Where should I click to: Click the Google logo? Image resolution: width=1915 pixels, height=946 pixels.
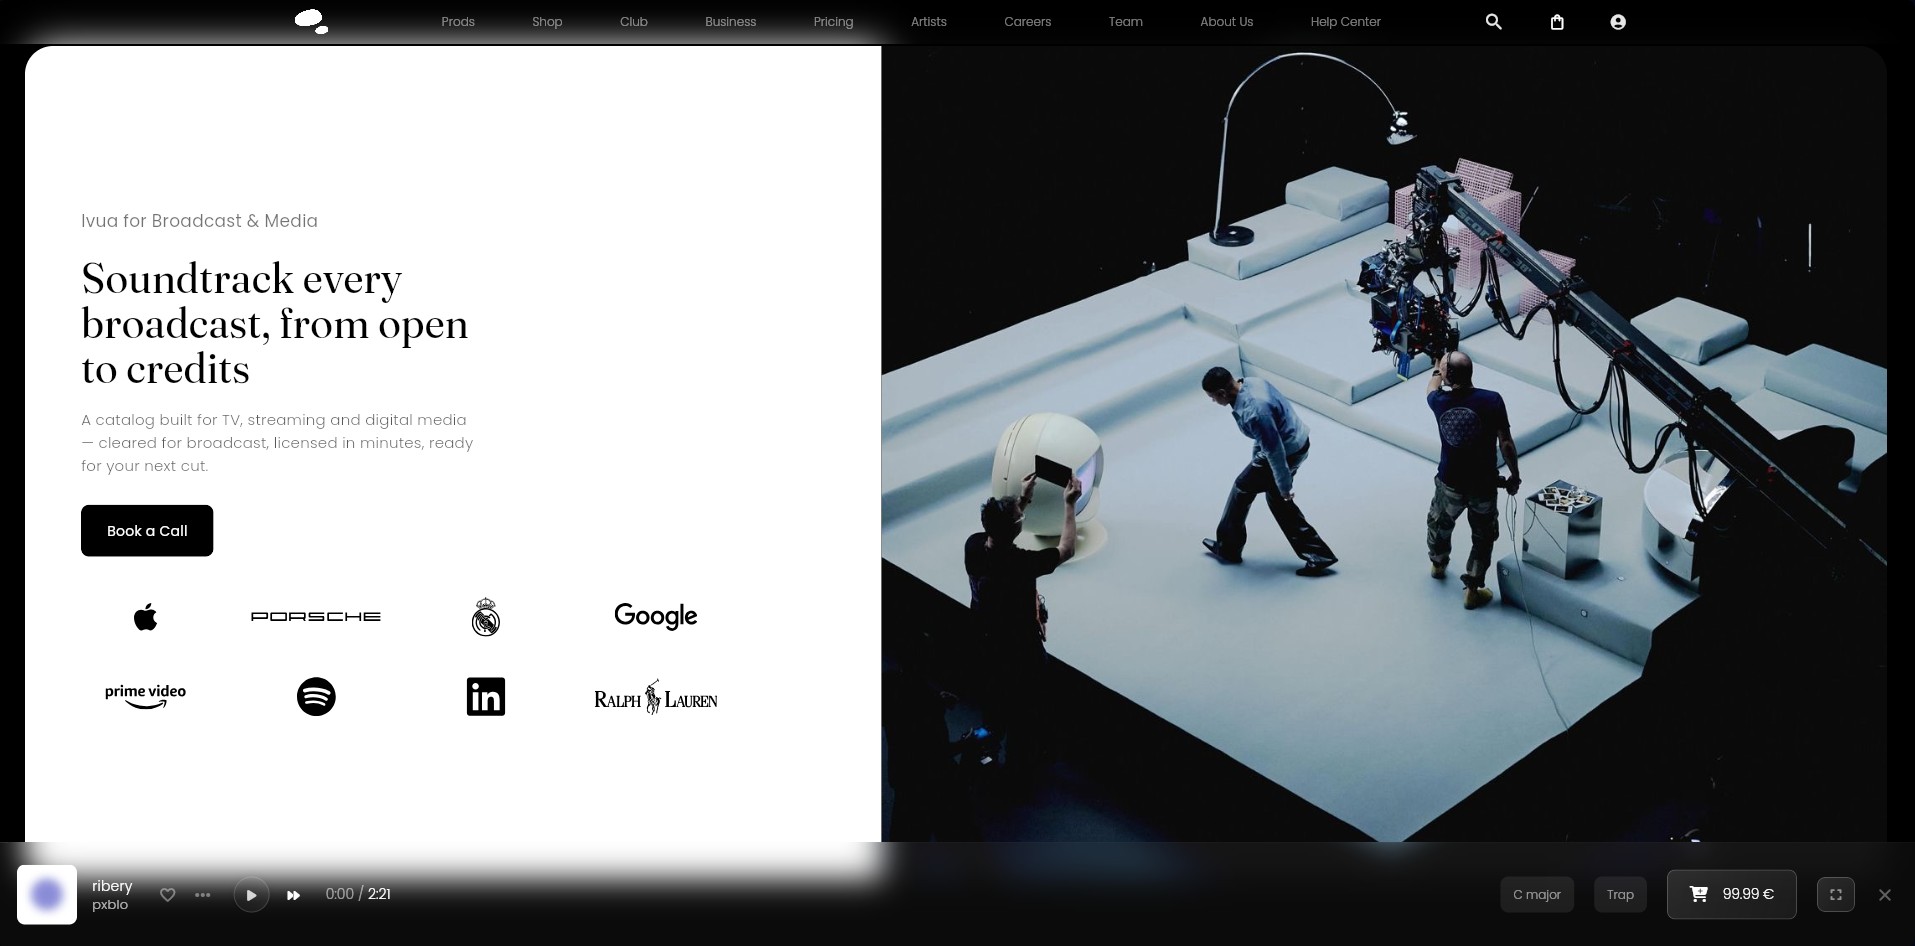click(656, 616)
